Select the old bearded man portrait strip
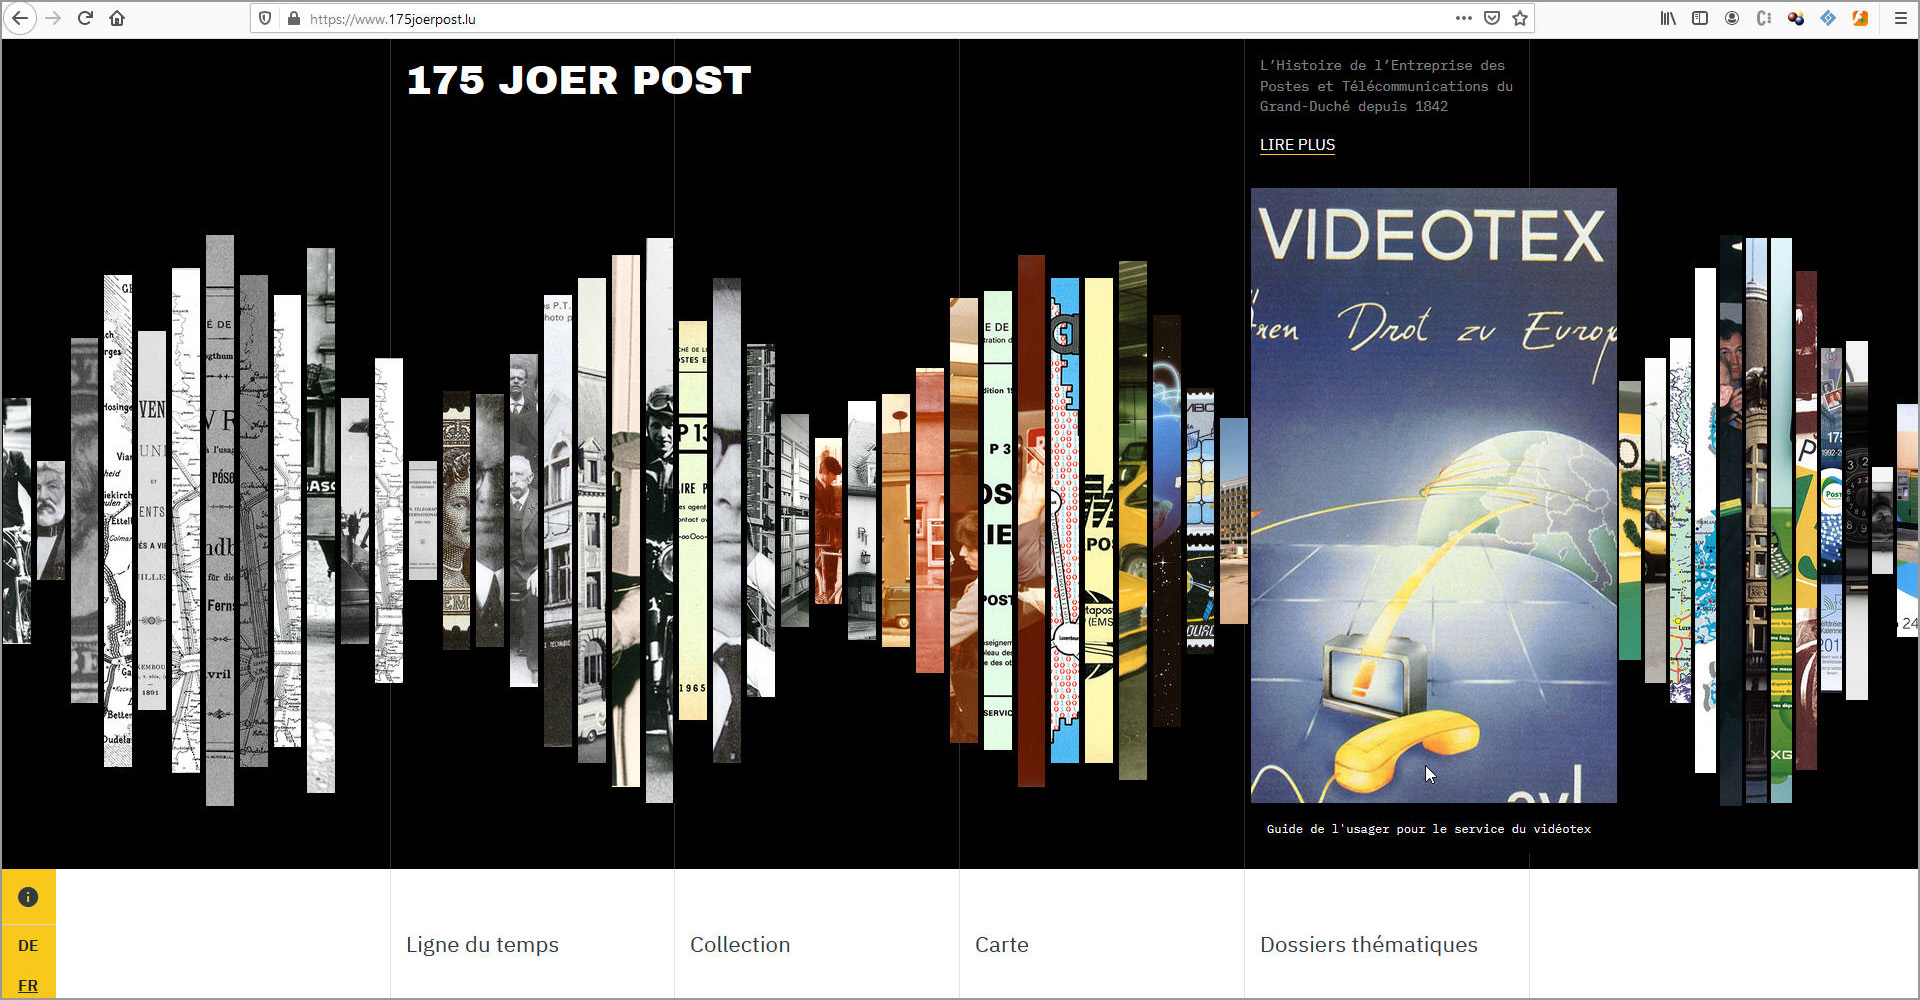Screen dimensions: 1920x1000 50,520
